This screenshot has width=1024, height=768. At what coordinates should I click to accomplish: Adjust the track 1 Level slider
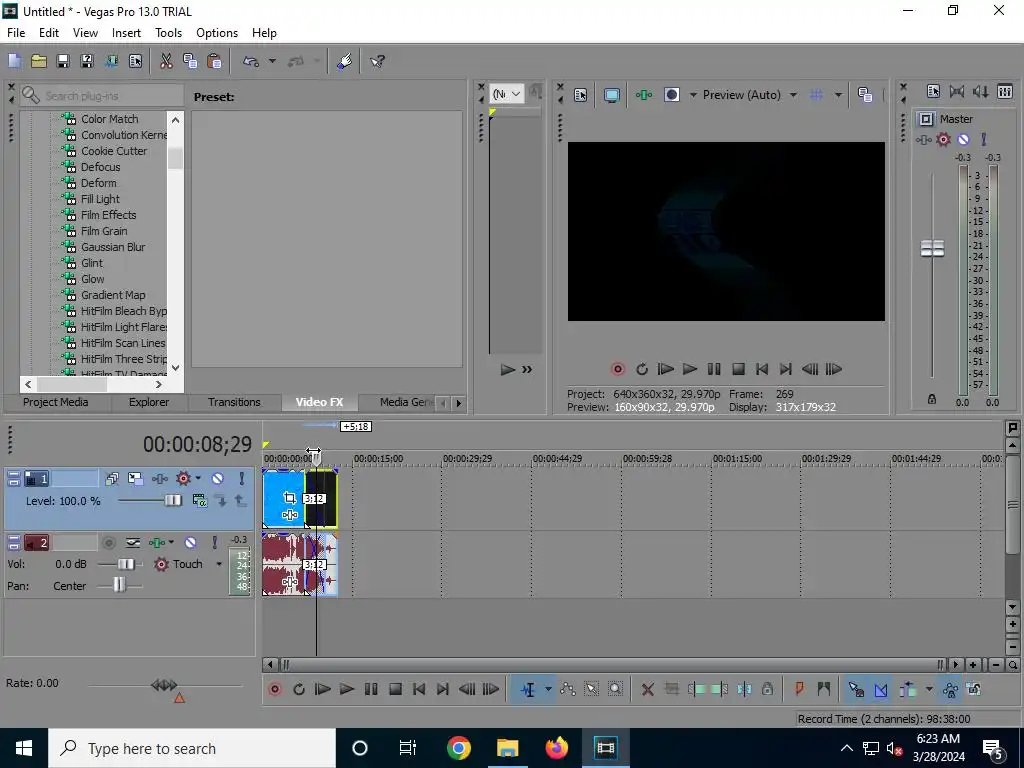pyautogui.click(x=172, y=501)
